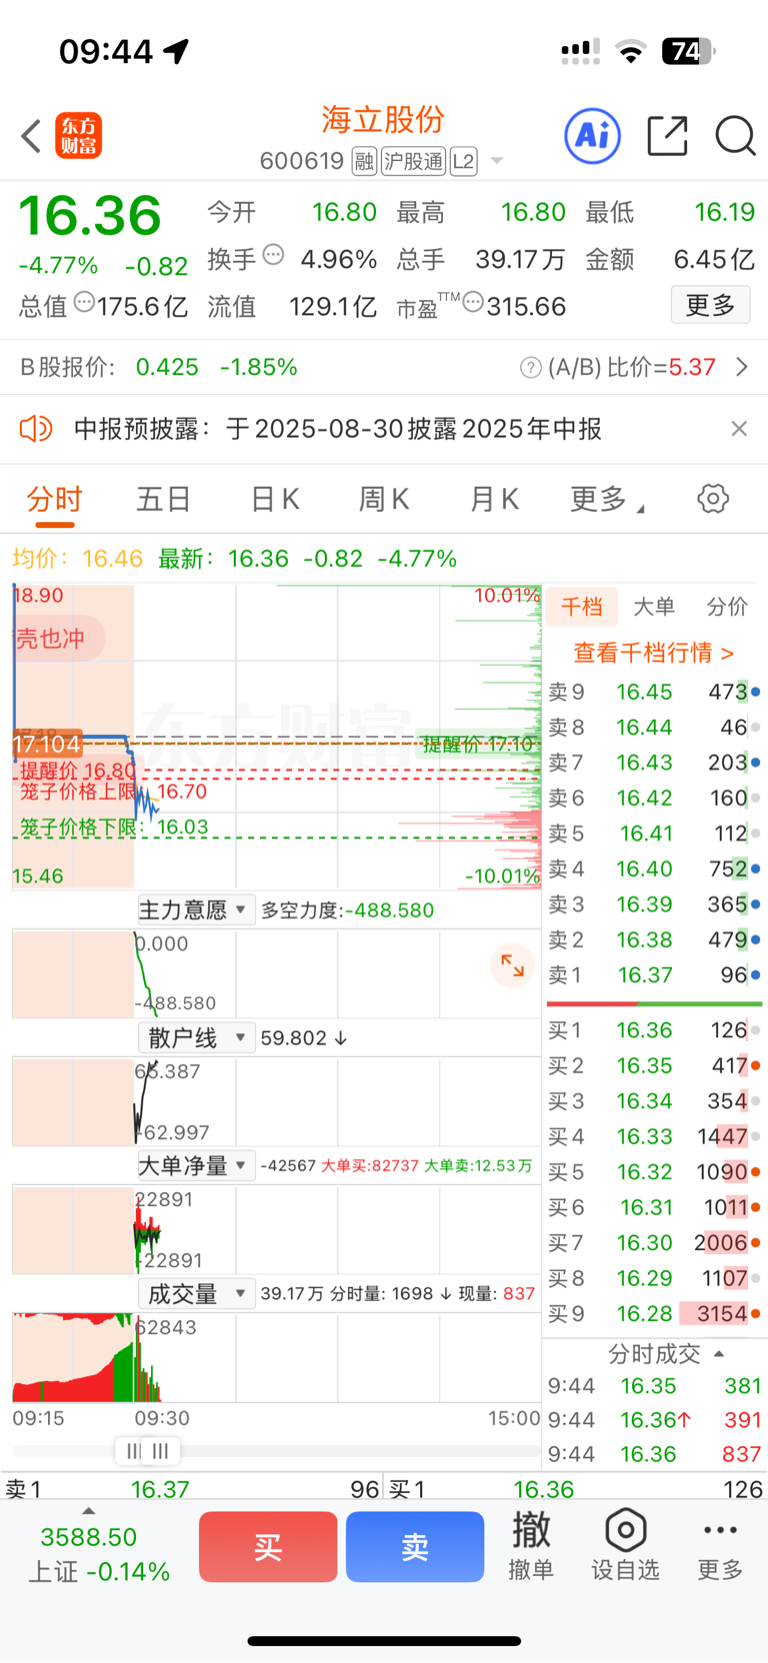Switch to the 周K tab
This screenshot has height=1663, width=768.
(384, 499)
